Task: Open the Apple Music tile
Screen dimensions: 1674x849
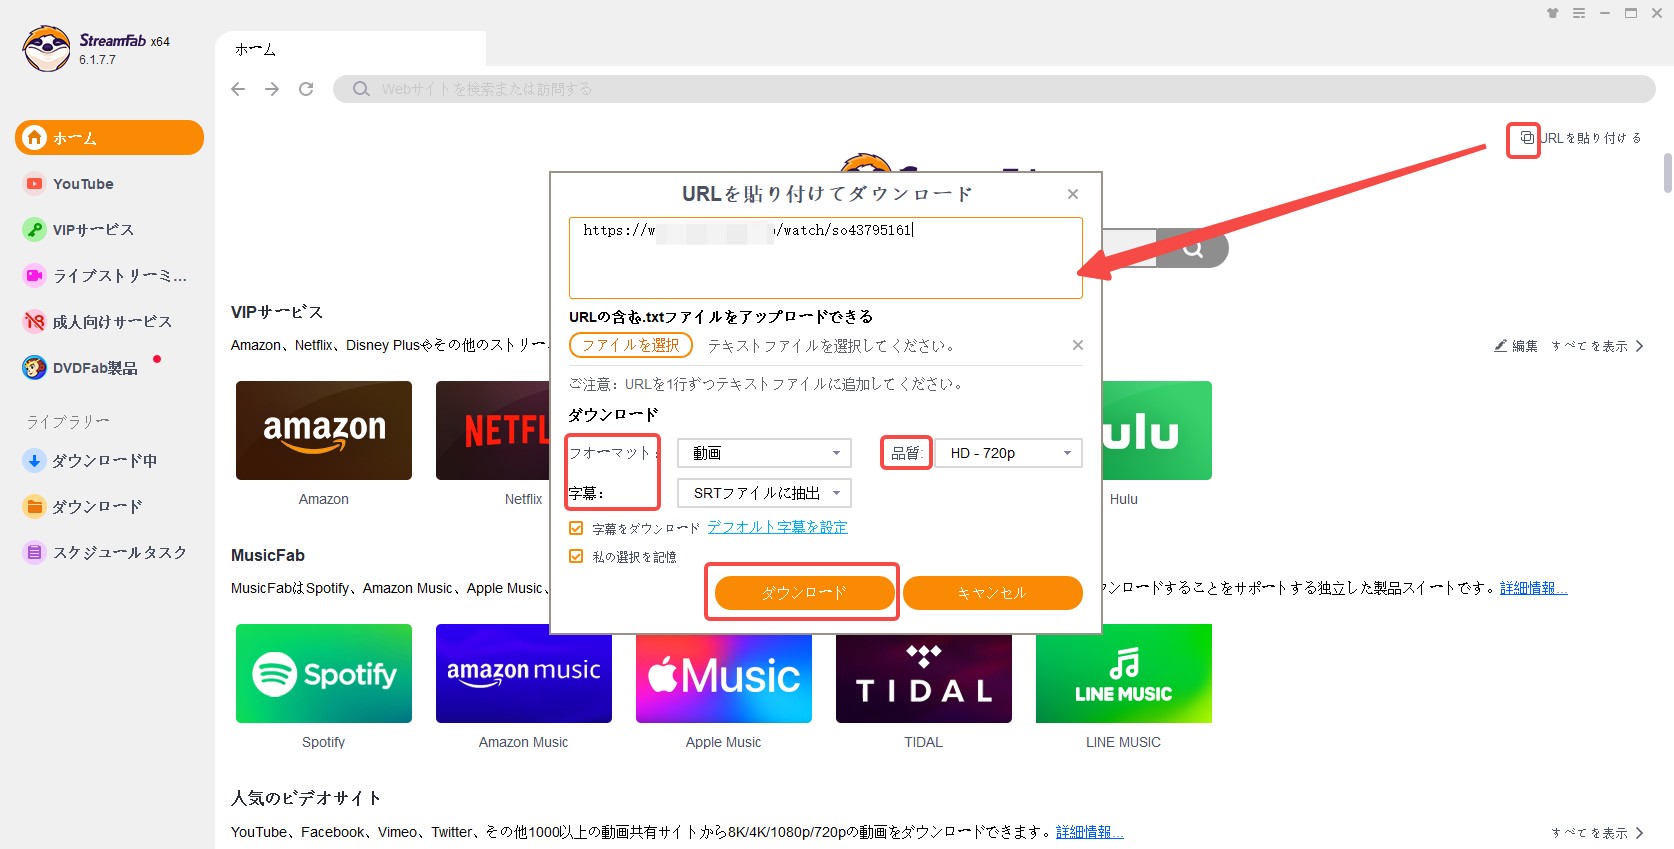Action: click(x=724, y=678)
